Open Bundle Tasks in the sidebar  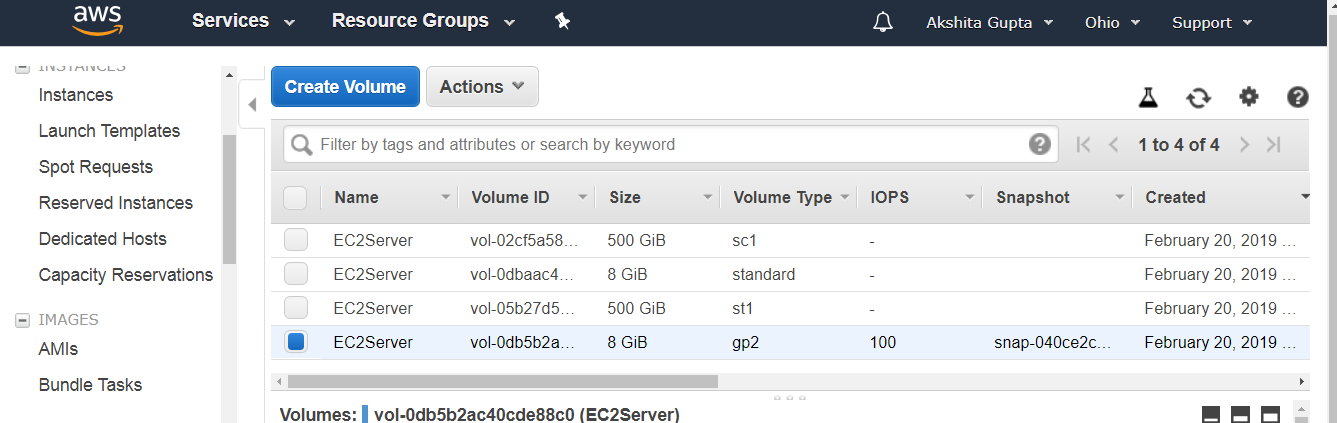(x=90, y=385)
